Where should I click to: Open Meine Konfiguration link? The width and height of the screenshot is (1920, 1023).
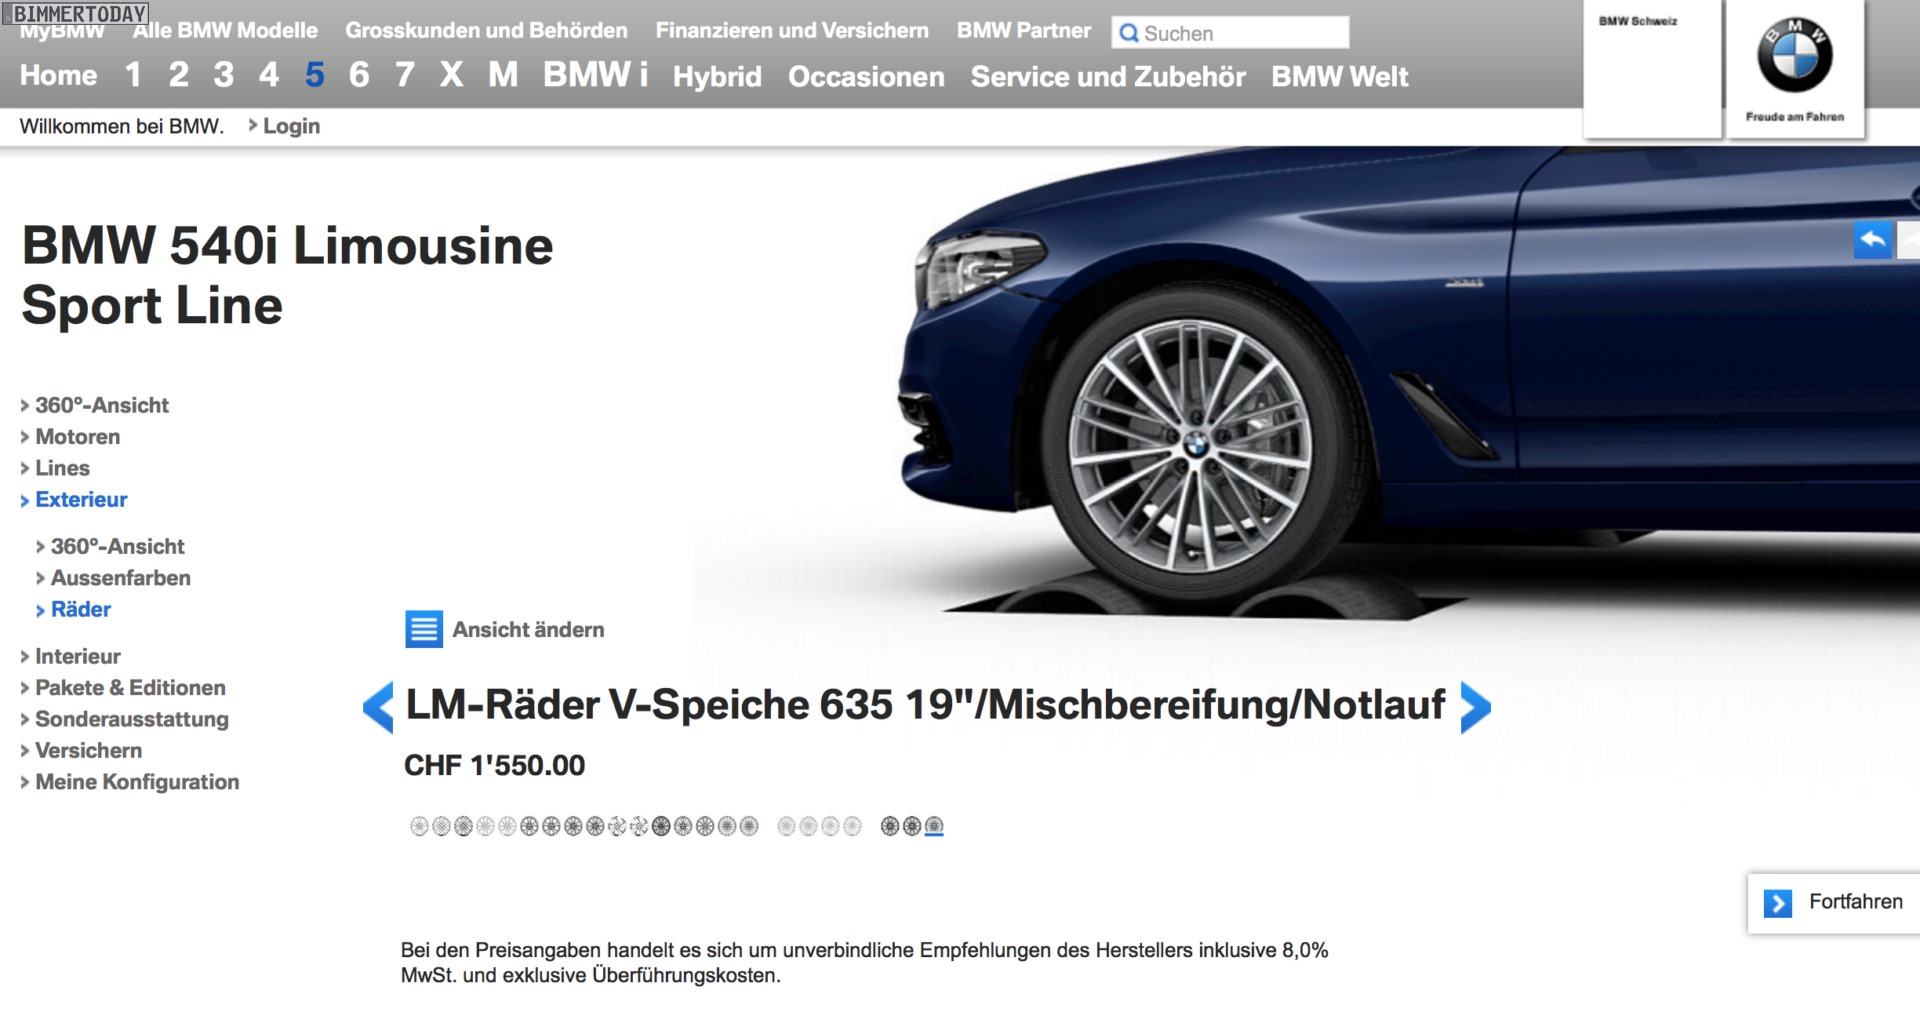click(137, 782)
